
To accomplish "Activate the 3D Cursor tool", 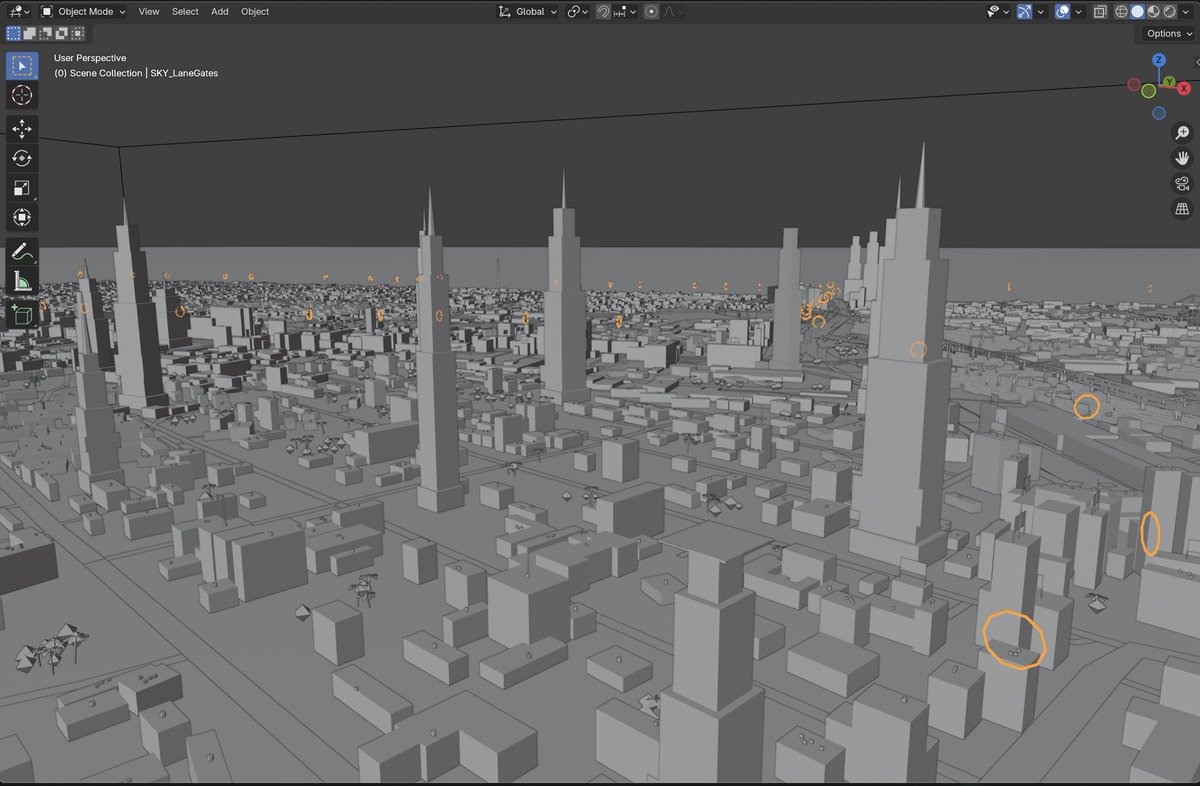I will [x=22, y=95].
